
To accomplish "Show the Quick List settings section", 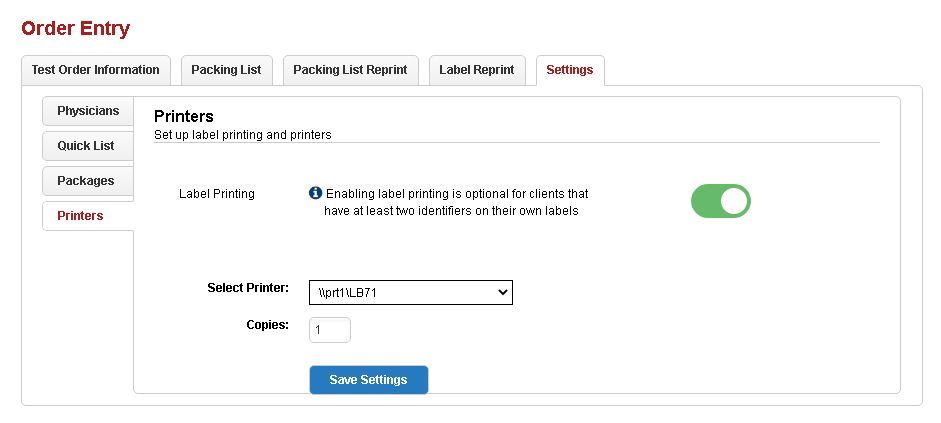I will click(x=86, y=146).
